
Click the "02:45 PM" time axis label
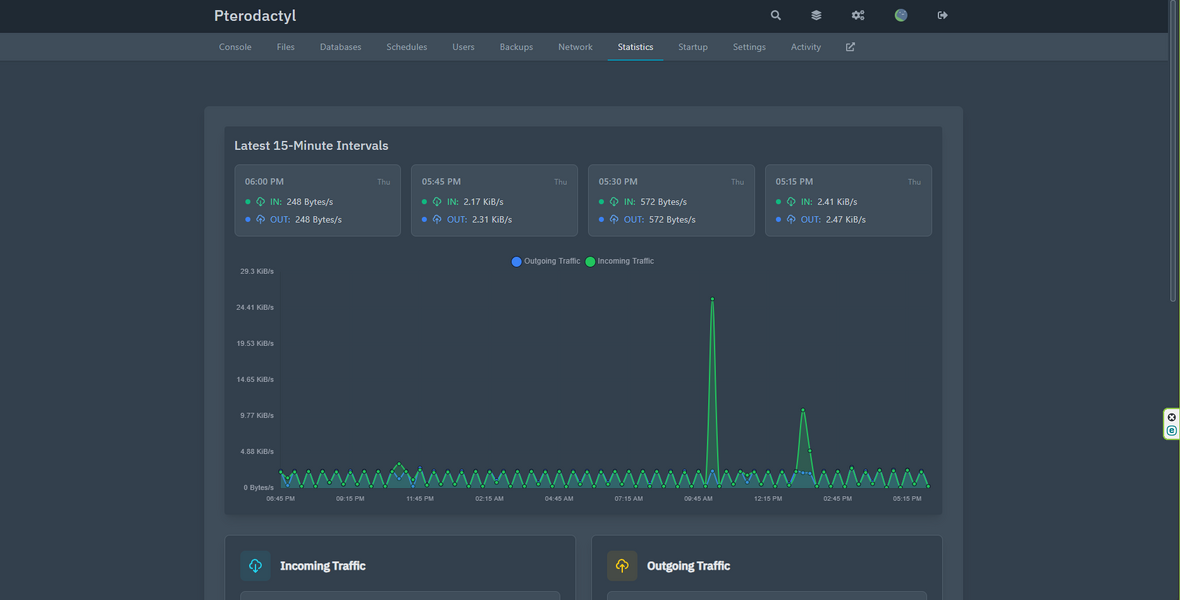point(838,498)
